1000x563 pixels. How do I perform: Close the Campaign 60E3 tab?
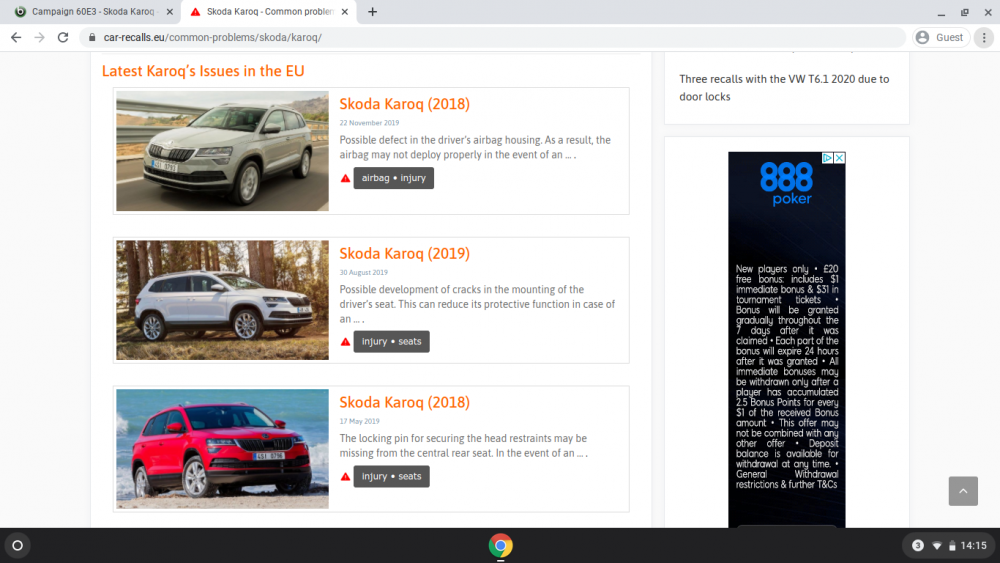tap(169, 11)
